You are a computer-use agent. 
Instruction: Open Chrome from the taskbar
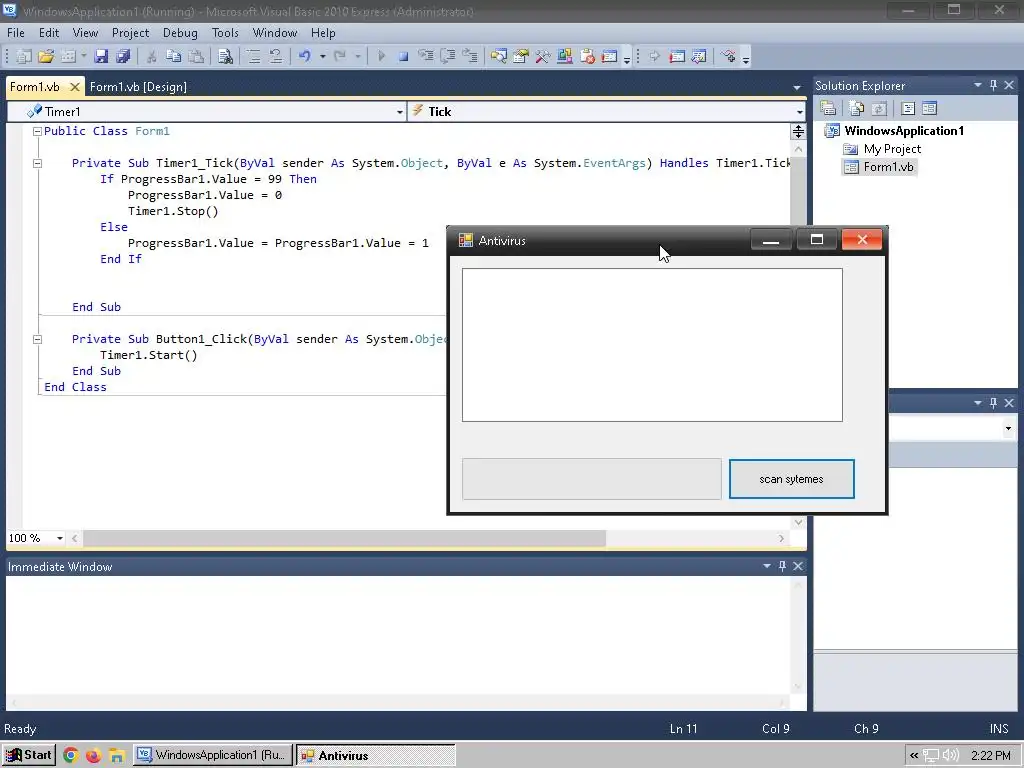click(x=71, y=756)
